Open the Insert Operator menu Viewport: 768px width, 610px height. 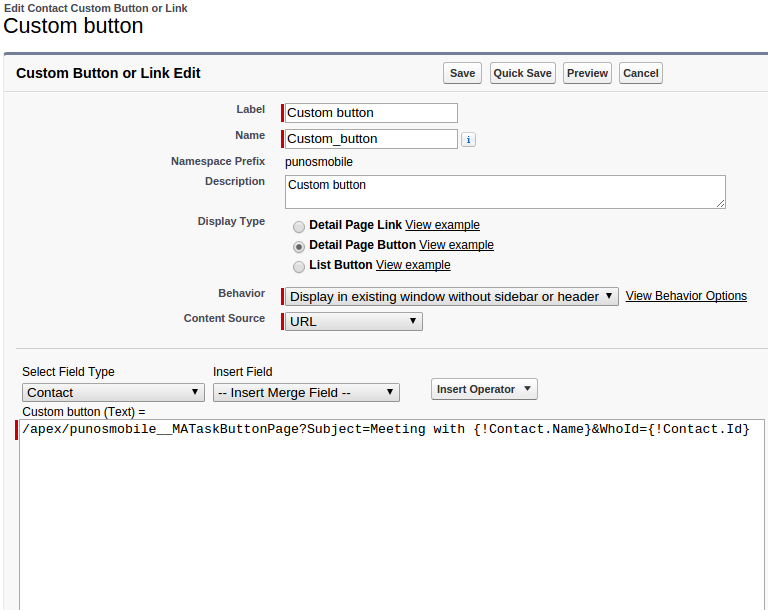484,389
